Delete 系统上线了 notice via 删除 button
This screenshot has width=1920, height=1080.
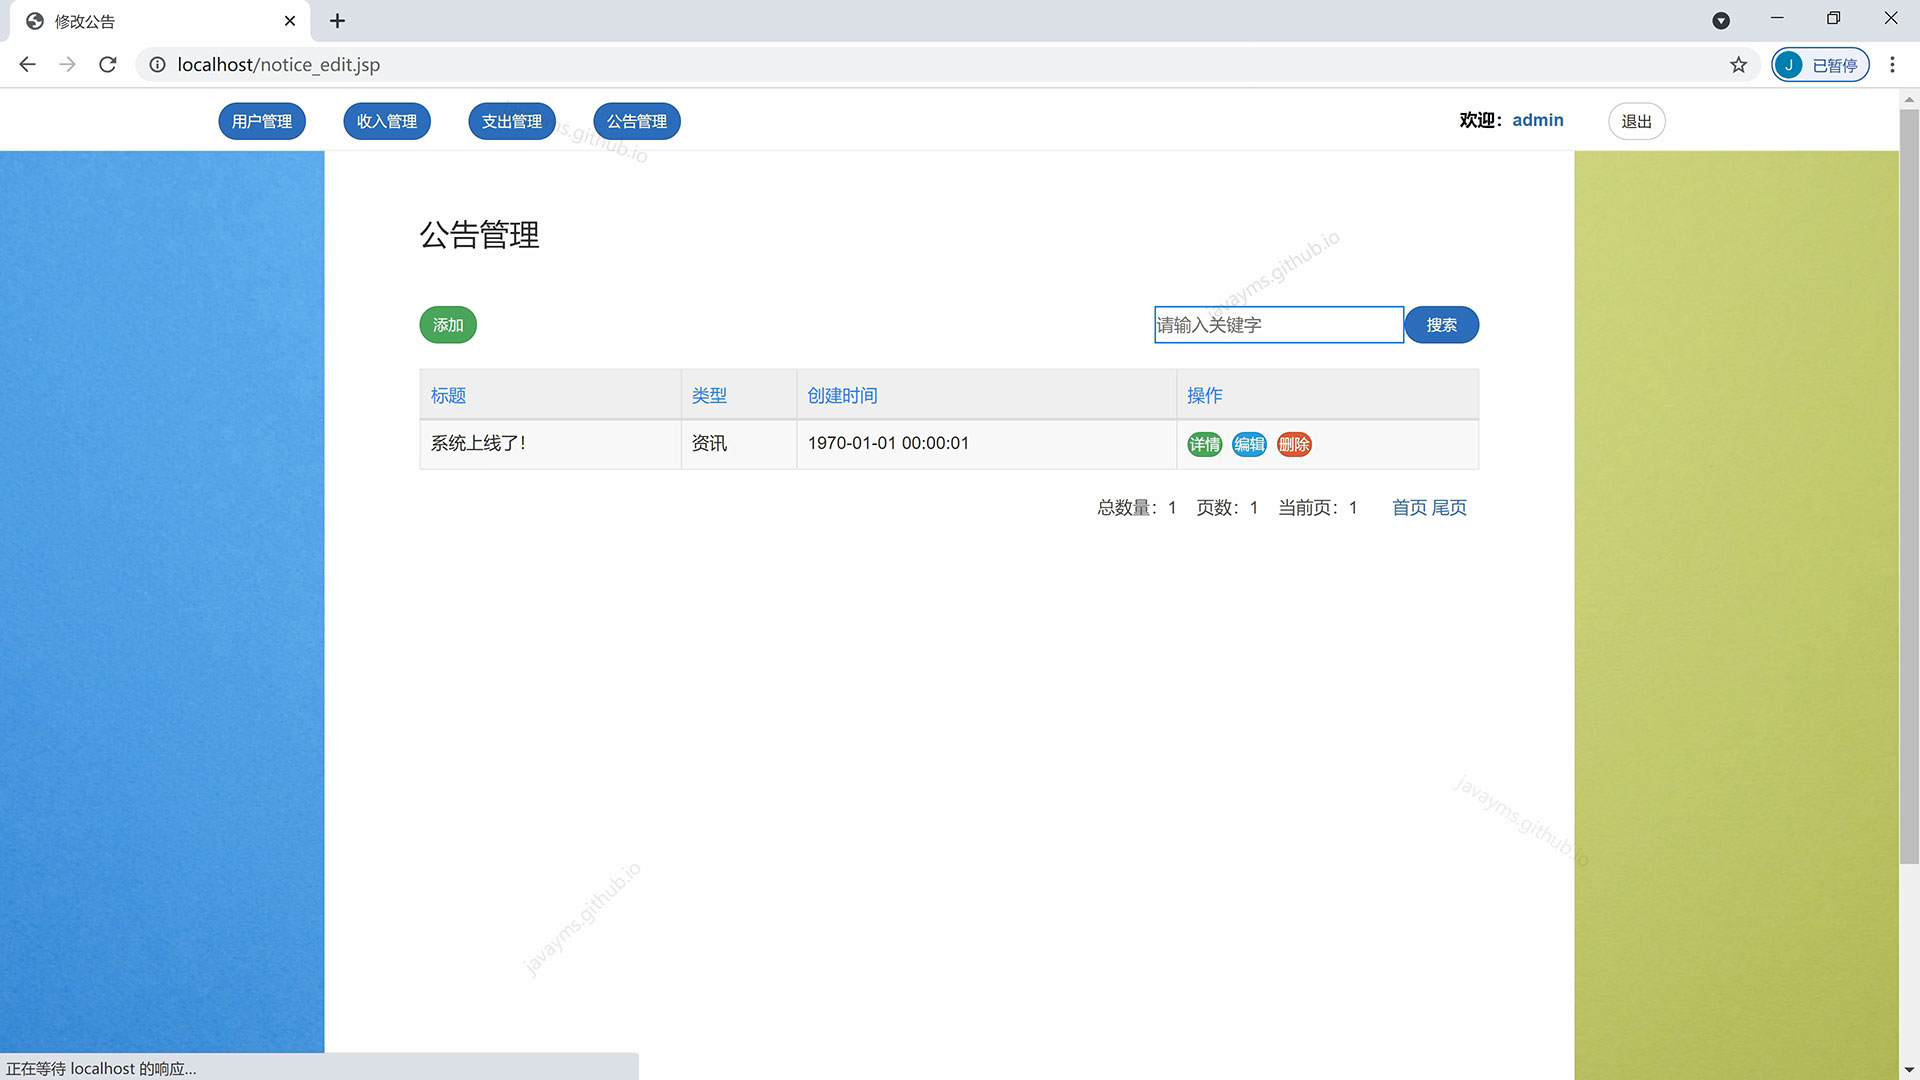[1294, 444]
